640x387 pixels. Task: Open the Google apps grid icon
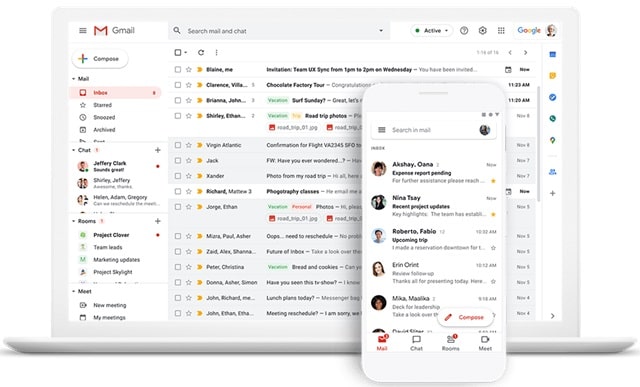(x=501, y=31)
